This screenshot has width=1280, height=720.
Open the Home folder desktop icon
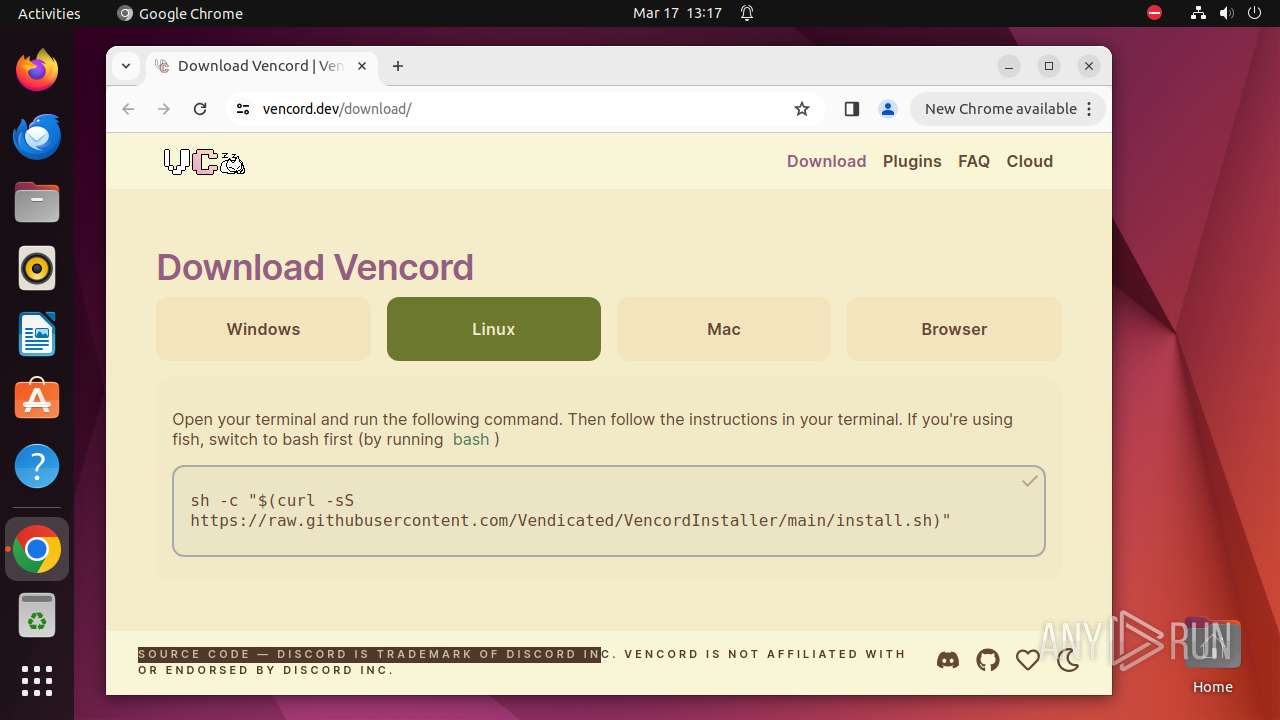(1212, 657)
